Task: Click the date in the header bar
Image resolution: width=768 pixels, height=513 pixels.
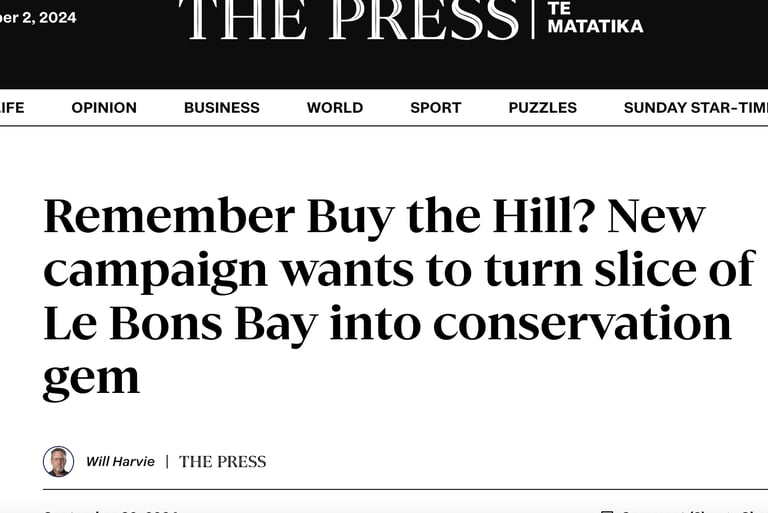Action: tap(38, 18)
